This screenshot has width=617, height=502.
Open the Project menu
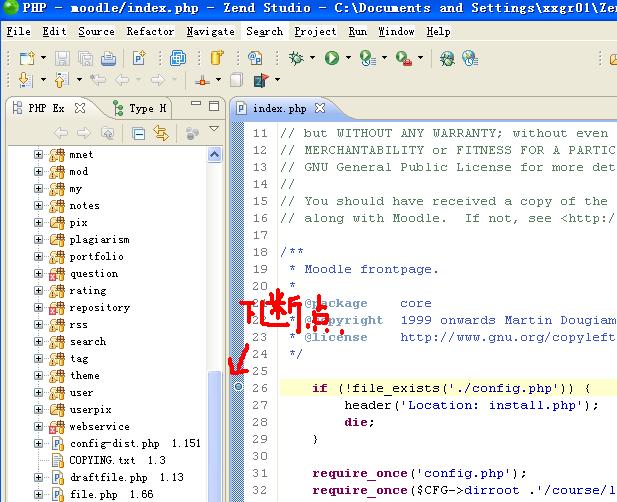pos(315,31)
